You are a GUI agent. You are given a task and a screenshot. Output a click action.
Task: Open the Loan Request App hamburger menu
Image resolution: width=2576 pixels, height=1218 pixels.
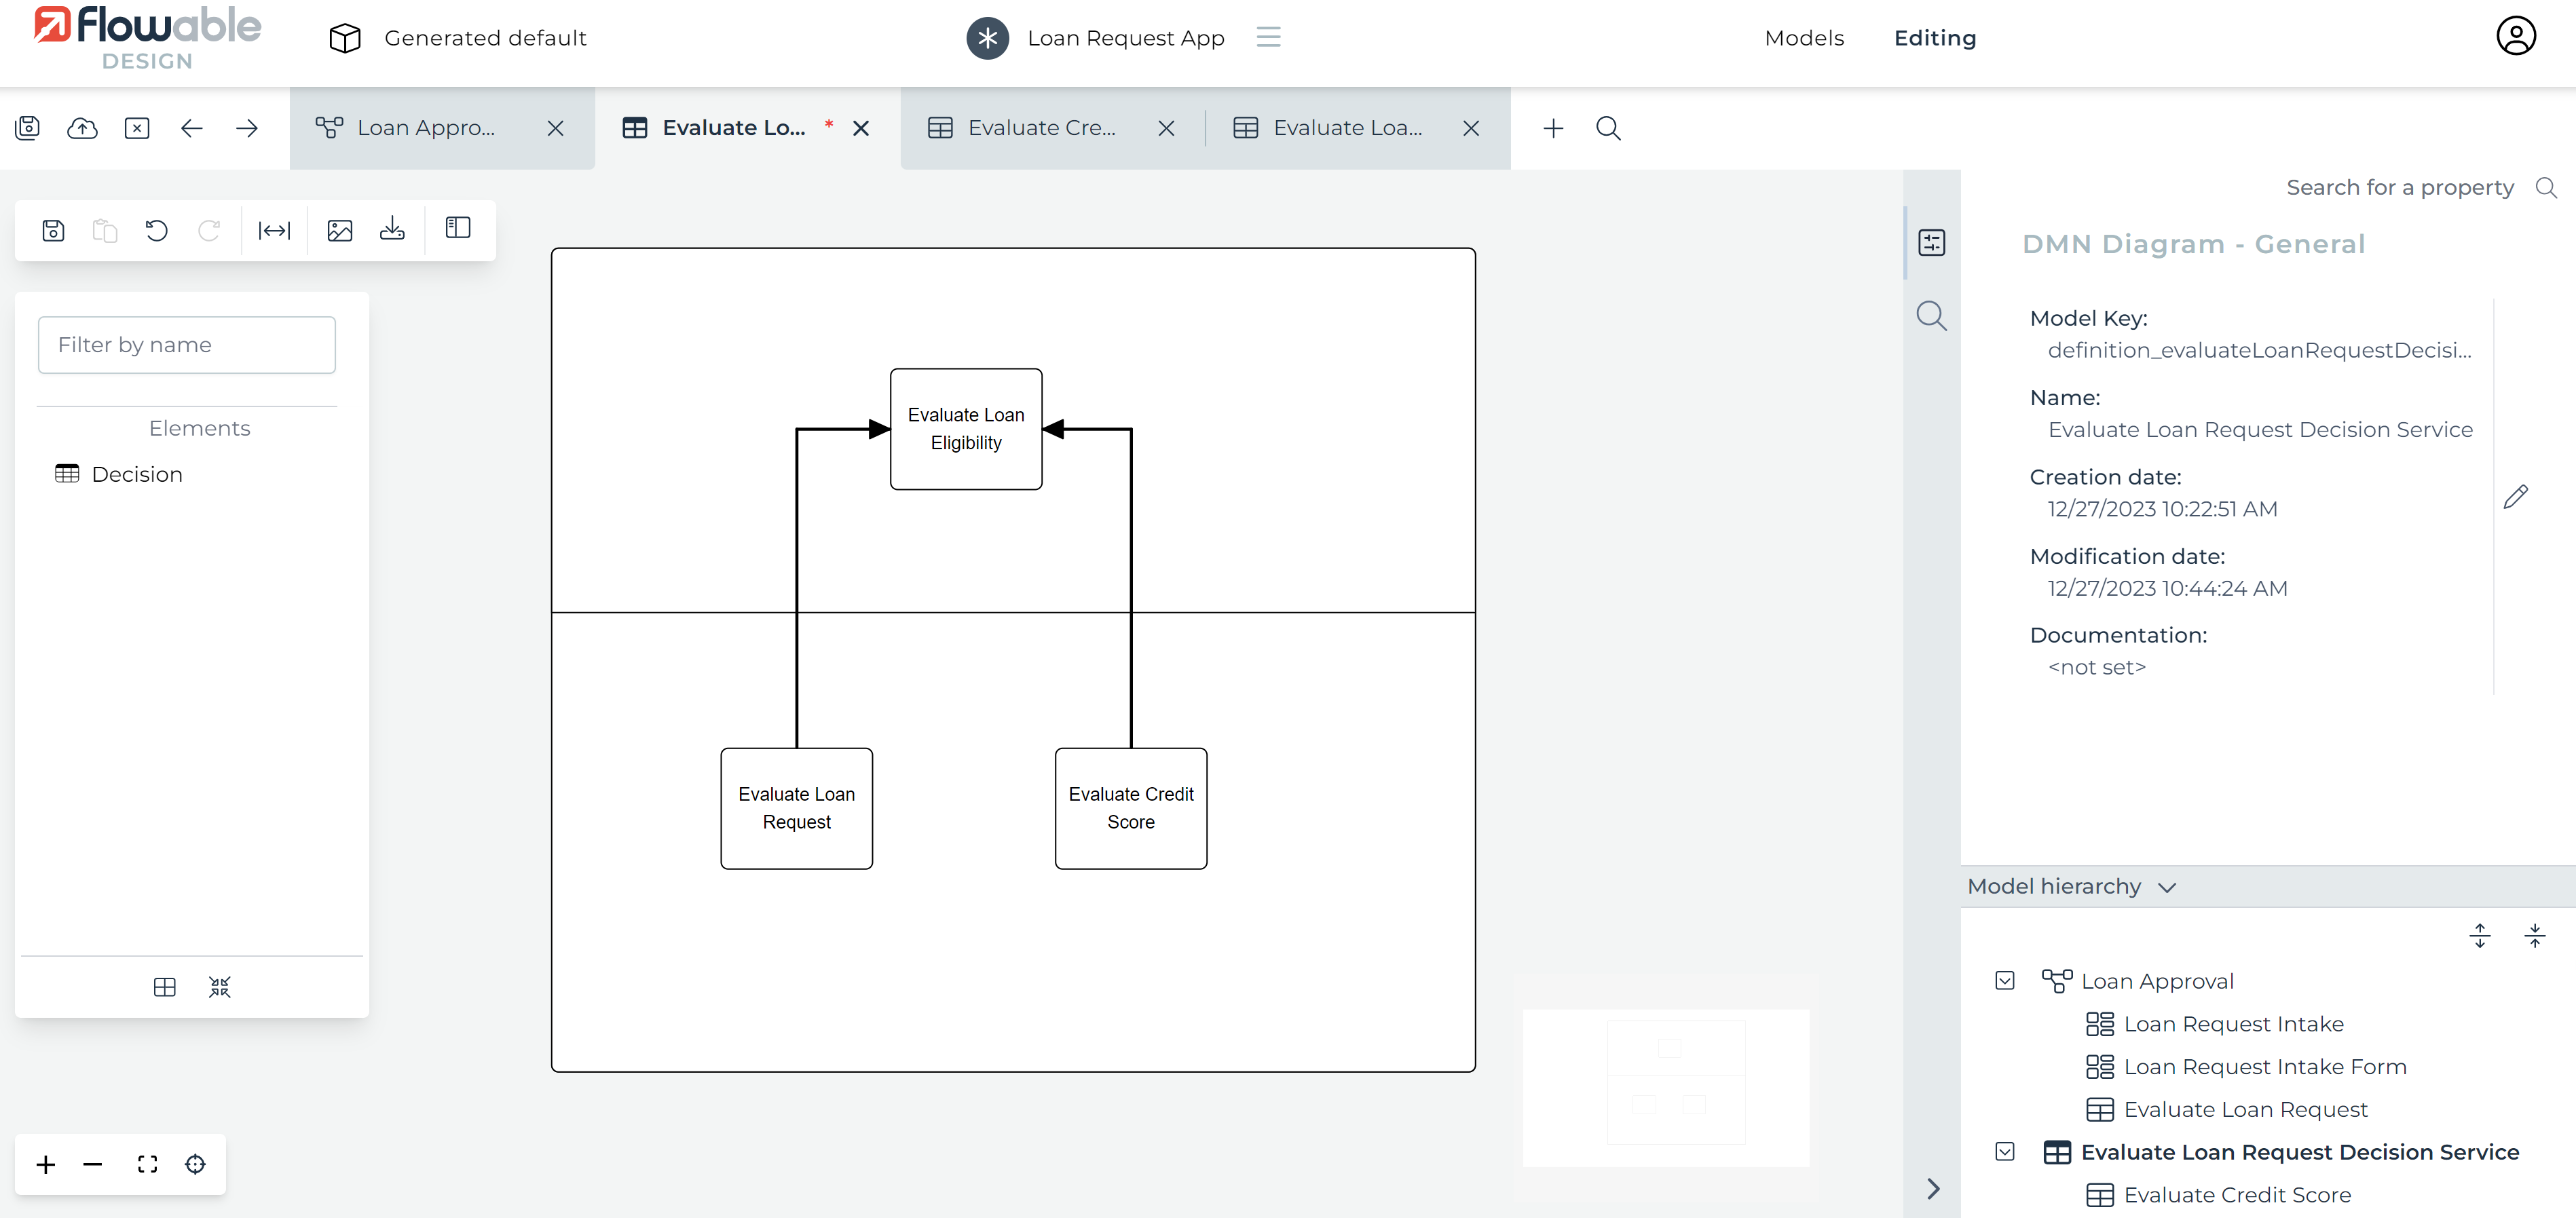tap(1268, 38)
